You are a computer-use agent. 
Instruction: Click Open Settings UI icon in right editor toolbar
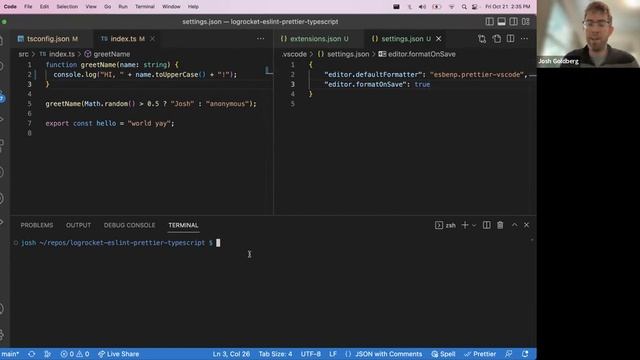click(496, 39)
